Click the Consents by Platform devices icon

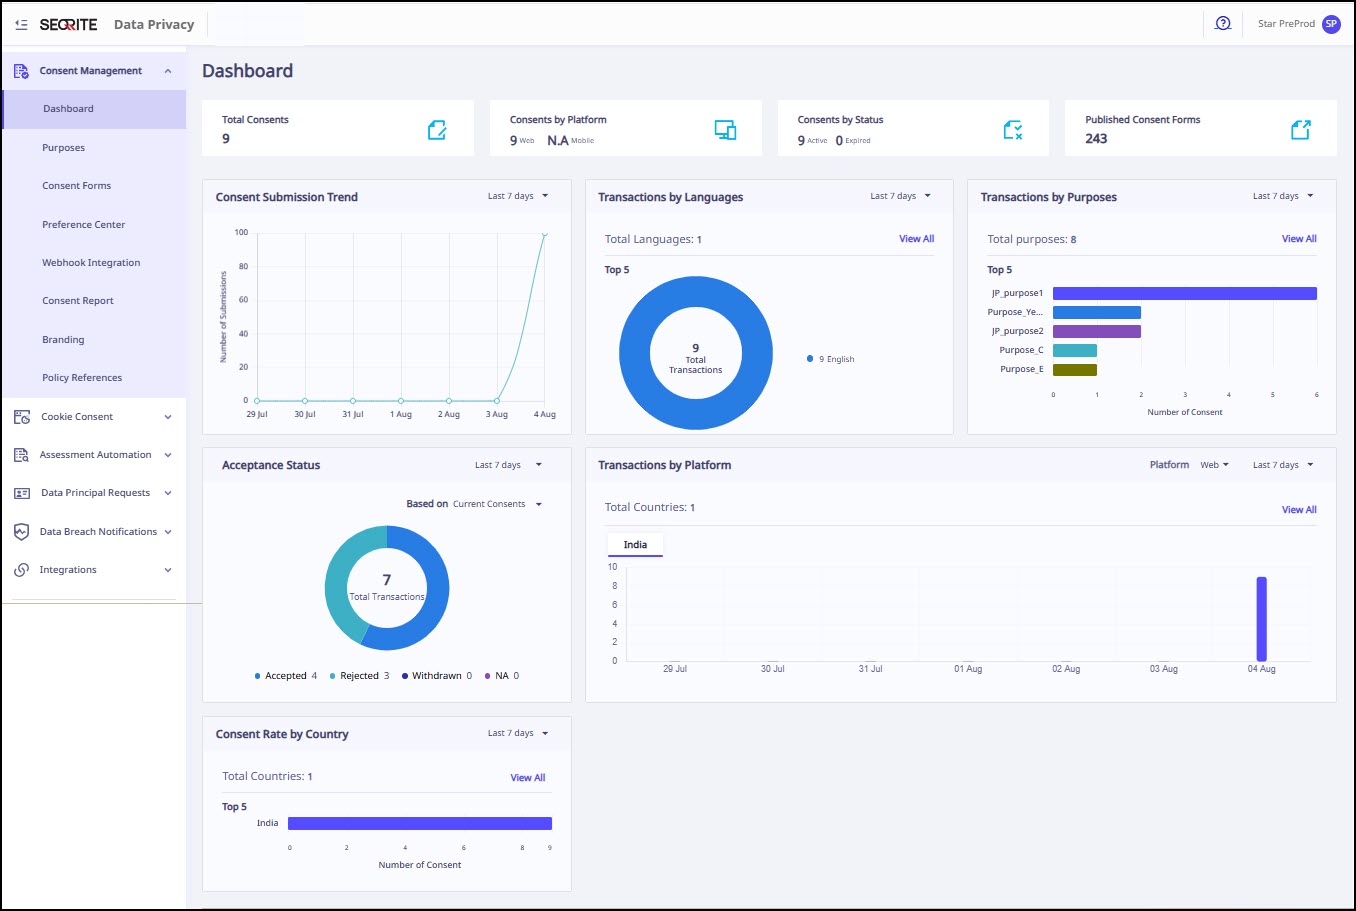(725, 130)
